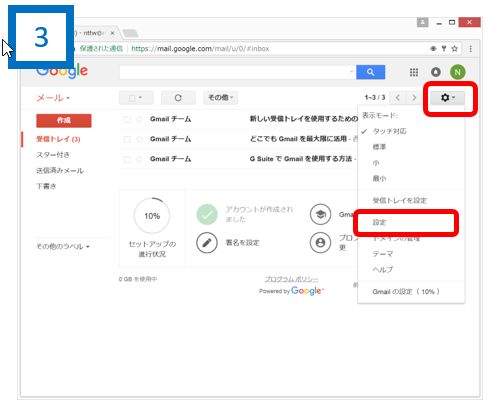Click the profile picture change icon

pyautogui.click(x=320, y=242)
